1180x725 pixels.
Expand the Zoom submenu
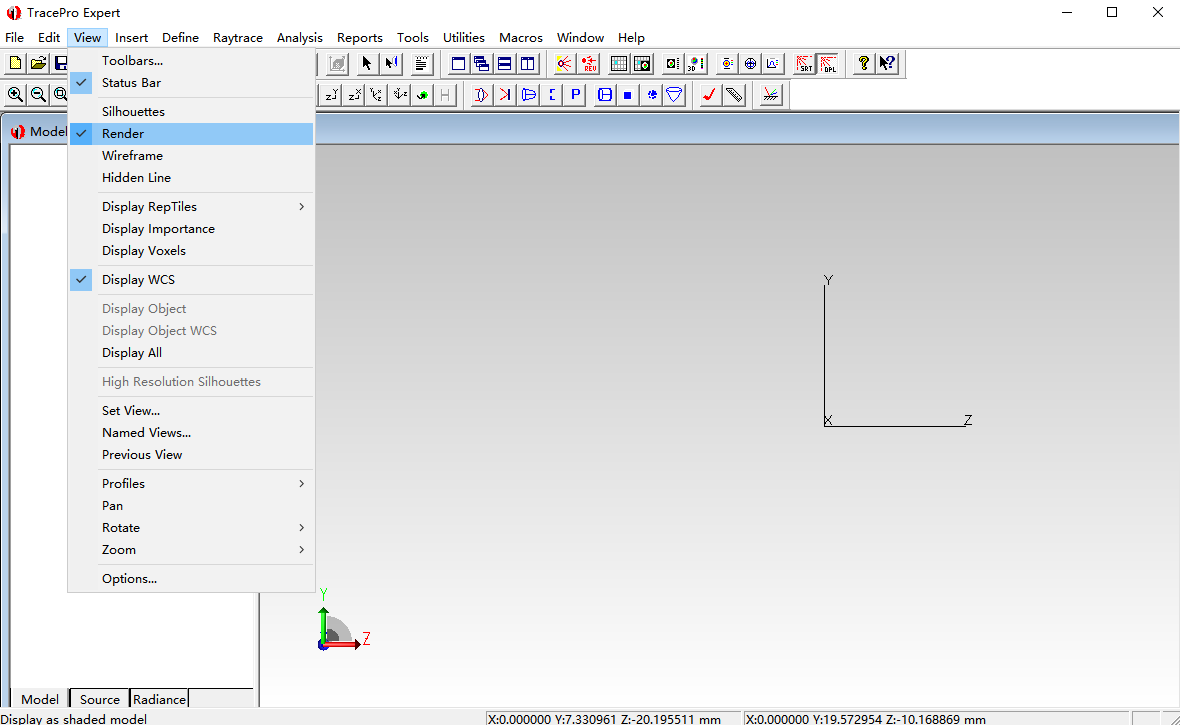(x=191, y=550)
